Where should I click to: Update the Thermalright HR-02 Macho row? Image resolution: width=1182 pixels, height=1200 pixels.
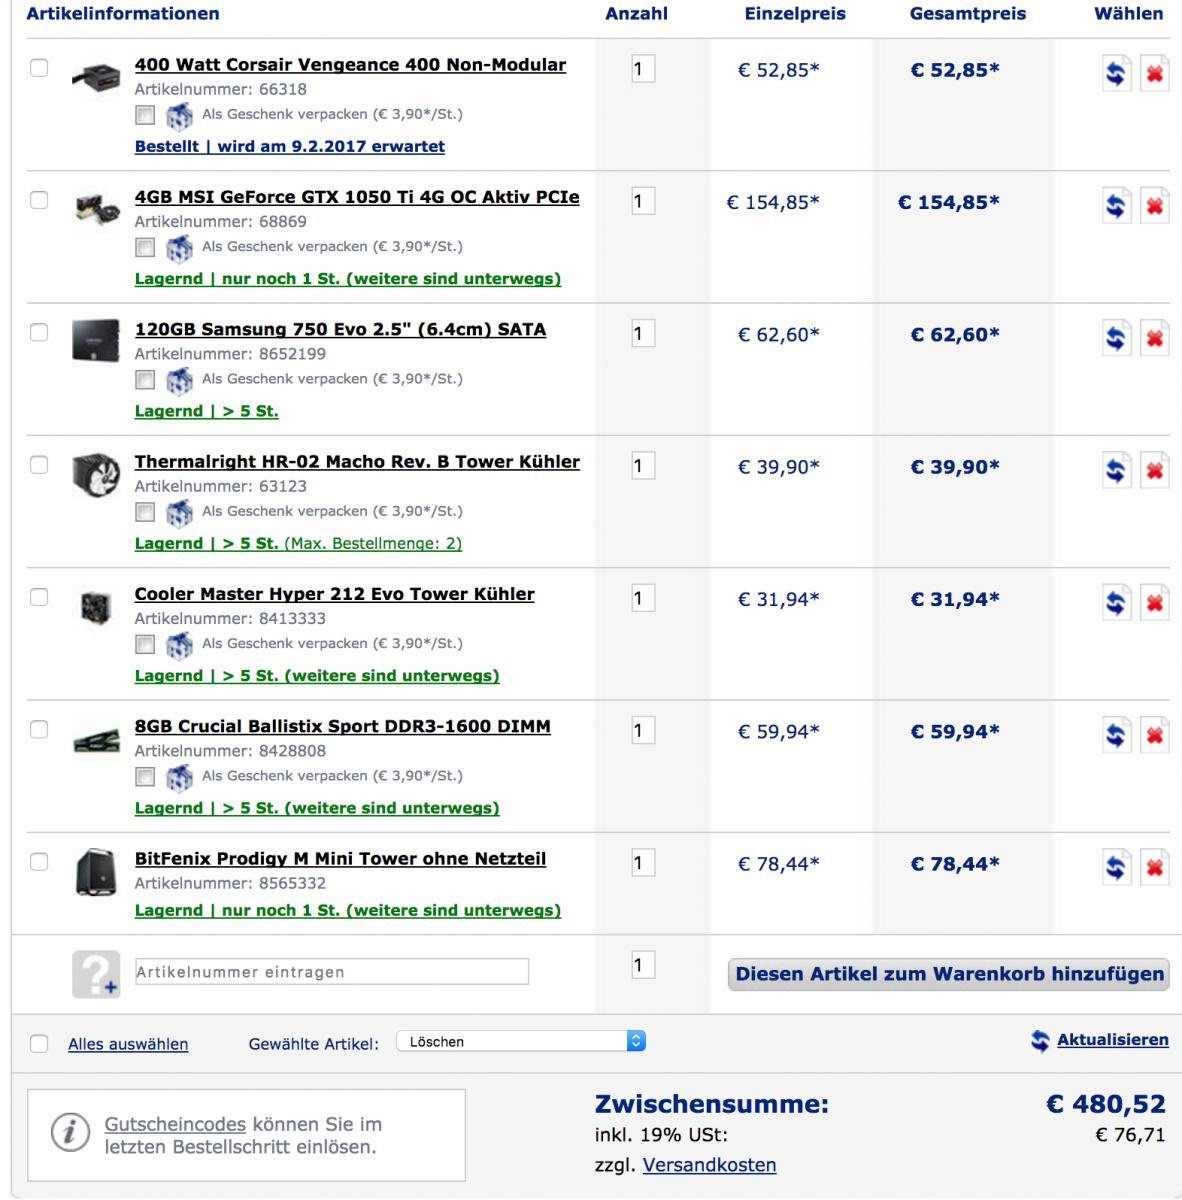tap(1117, 472)
